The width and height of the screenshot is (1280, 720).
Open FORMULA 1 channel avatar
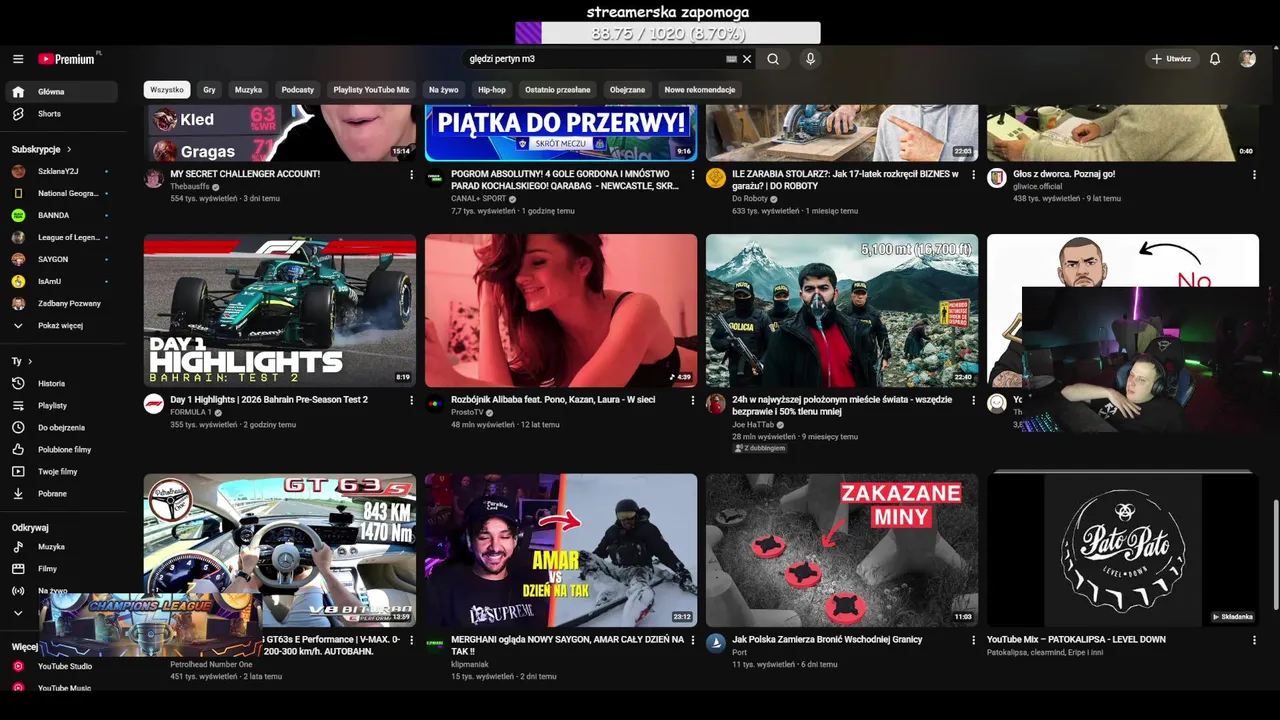click(x=154, y=403)
